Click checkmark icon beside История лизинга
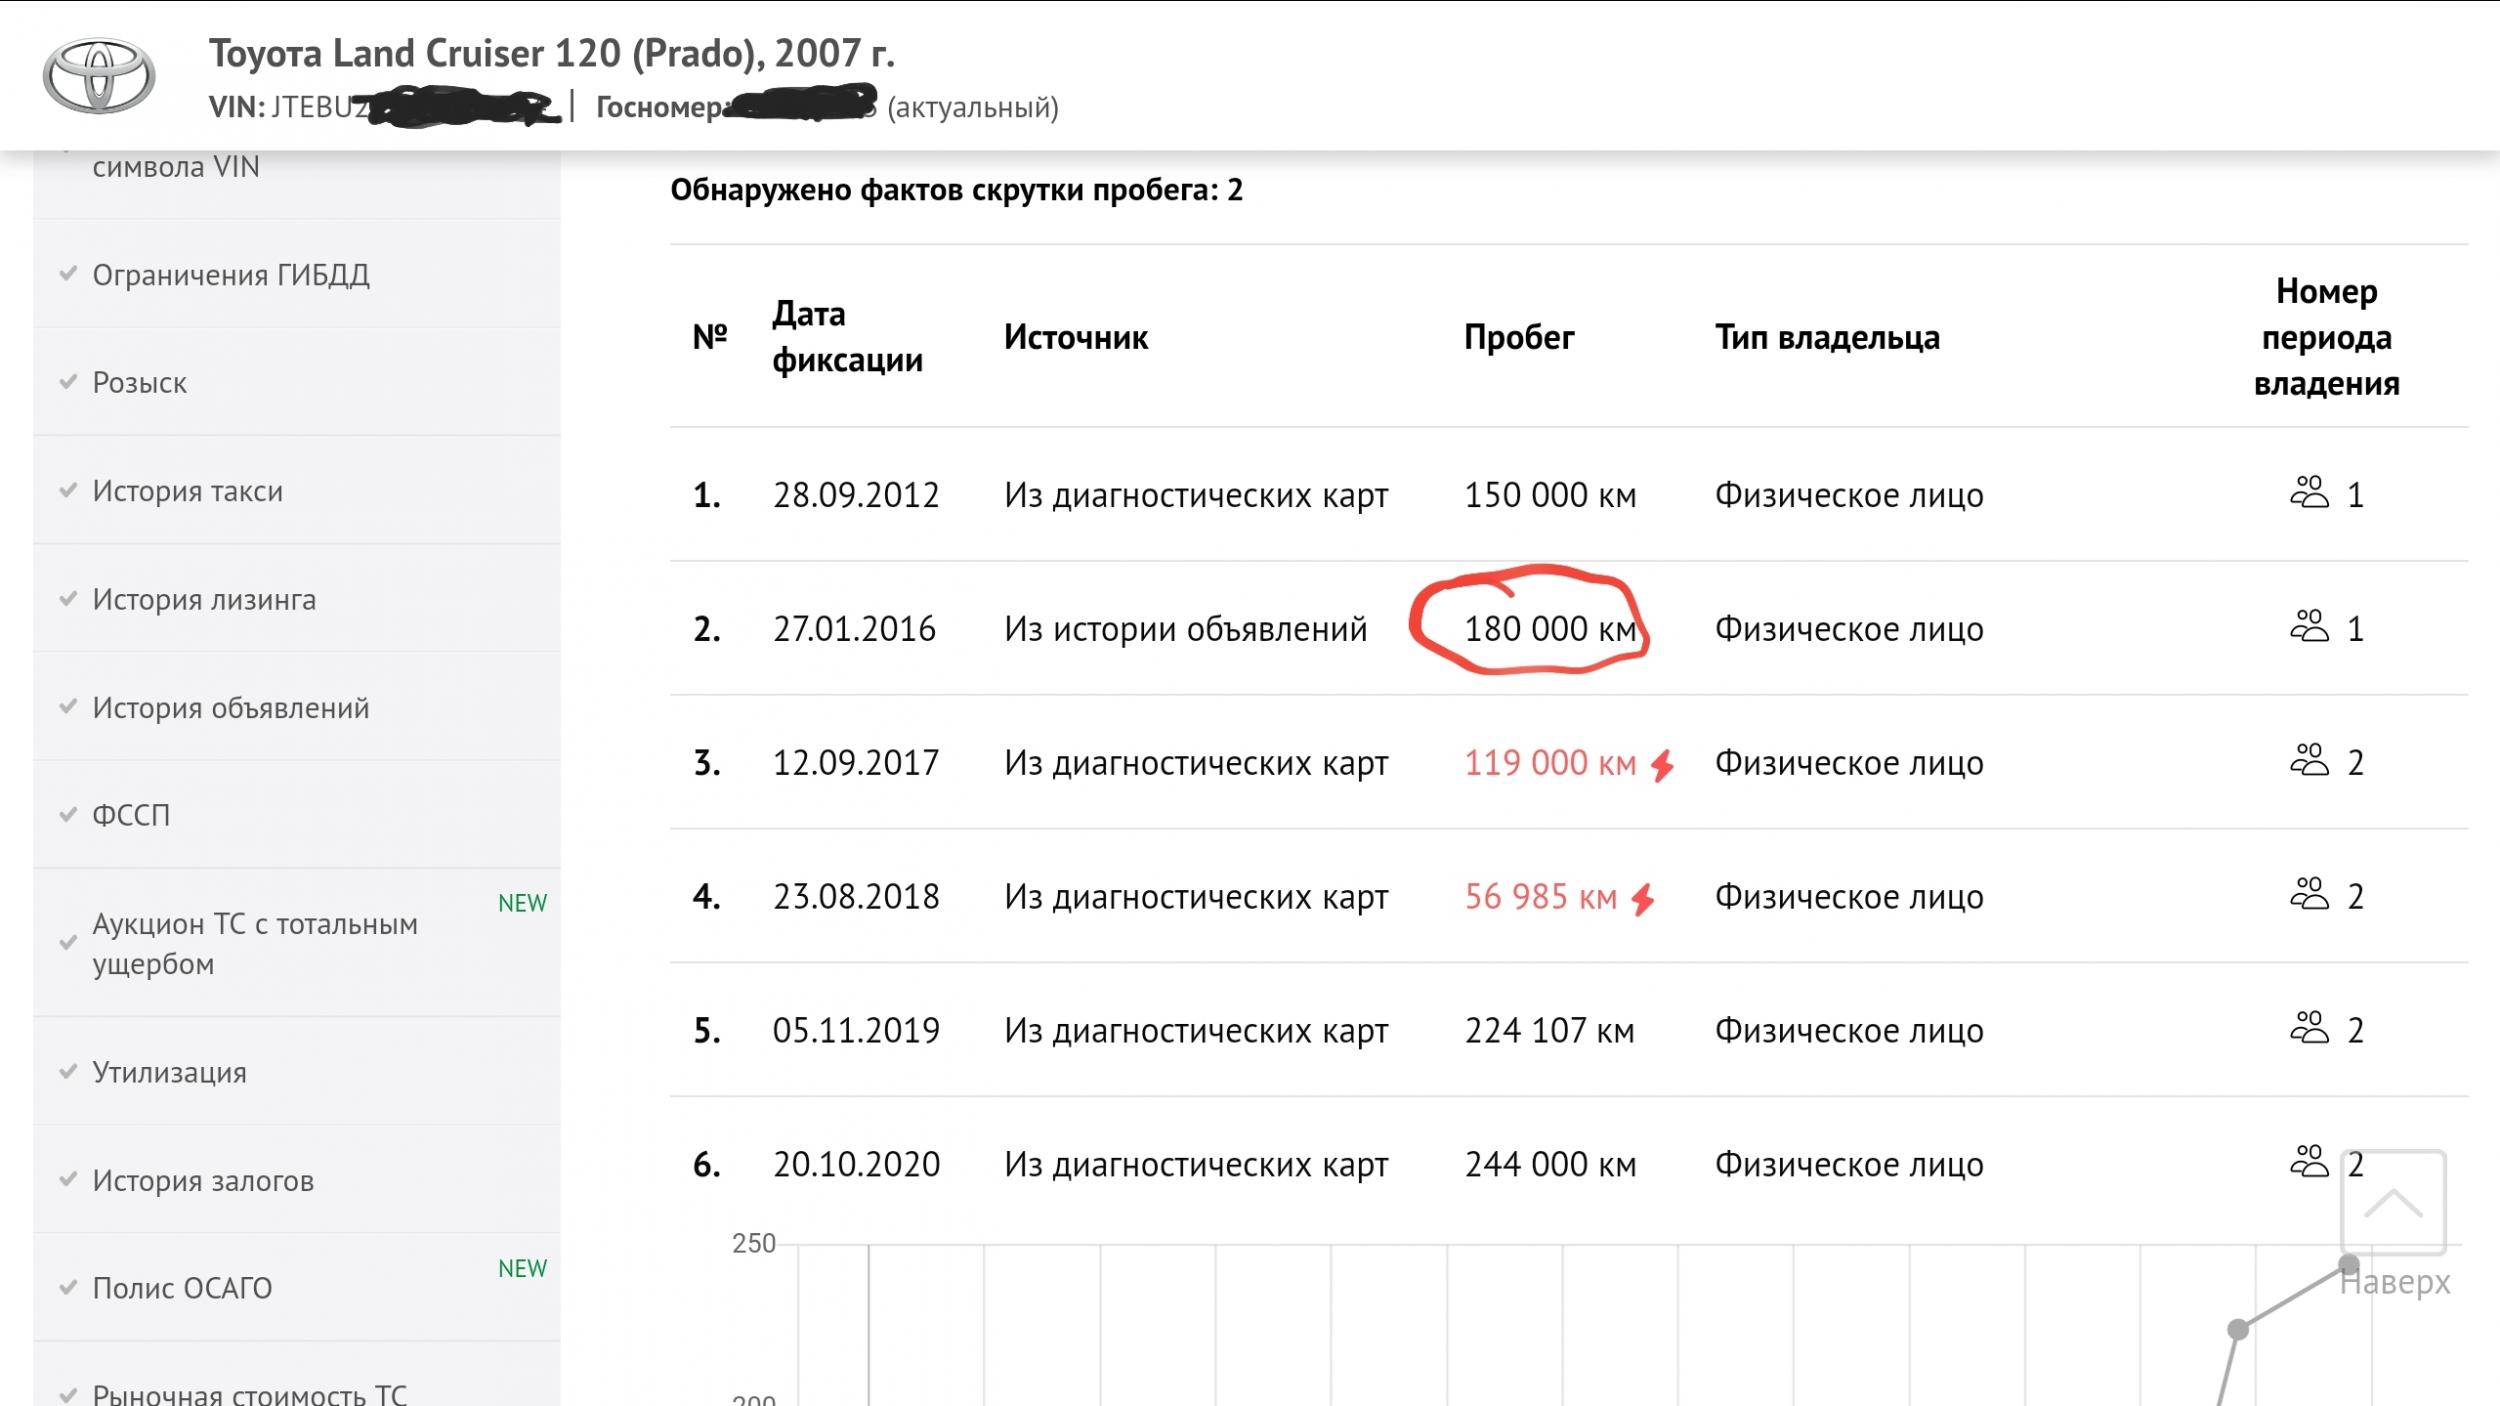 [68, 598]
